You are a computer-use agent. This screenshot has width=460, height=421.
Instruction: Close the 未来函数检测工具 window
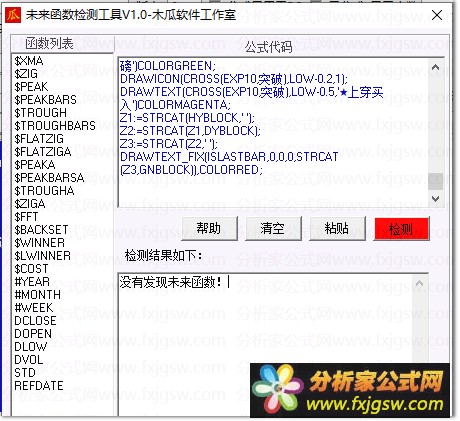click(x=437, y=15)
